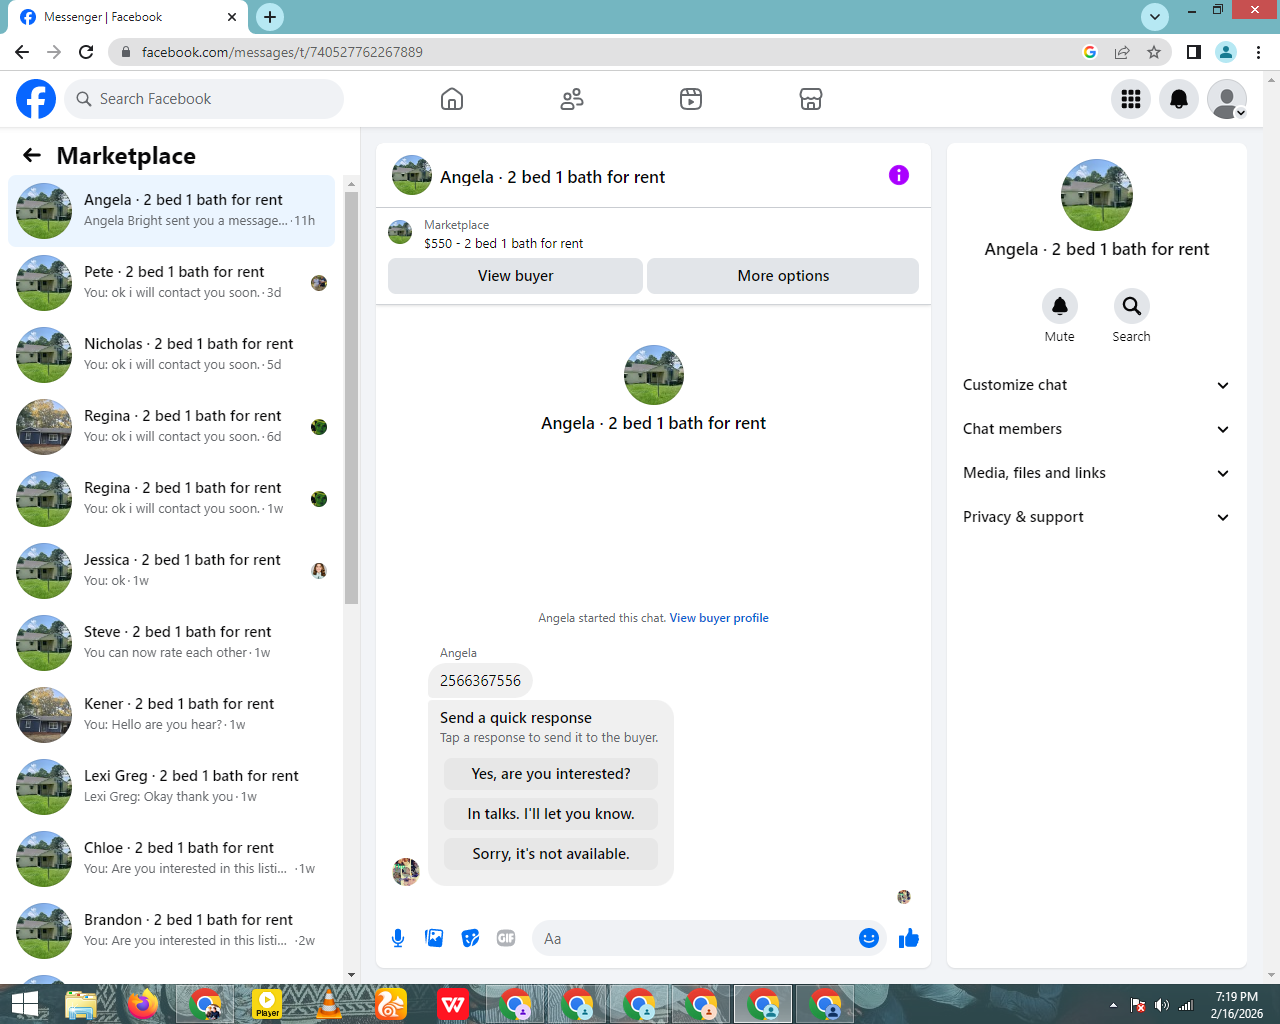Expand Privacy & support section
Image resolution: width=1280 pixels, height=1024 pixels.
[x=1097, y=517]
